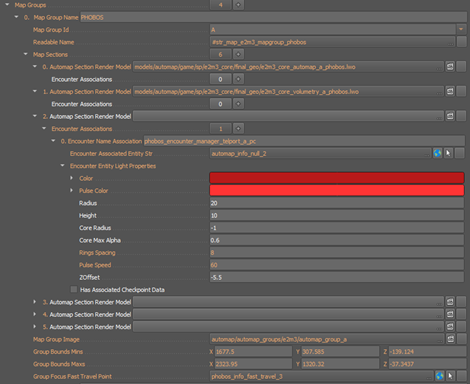Collapse 2. Automap Section Render Model
470x384 pixels.
pyautogui.click(x=35, y=116)
